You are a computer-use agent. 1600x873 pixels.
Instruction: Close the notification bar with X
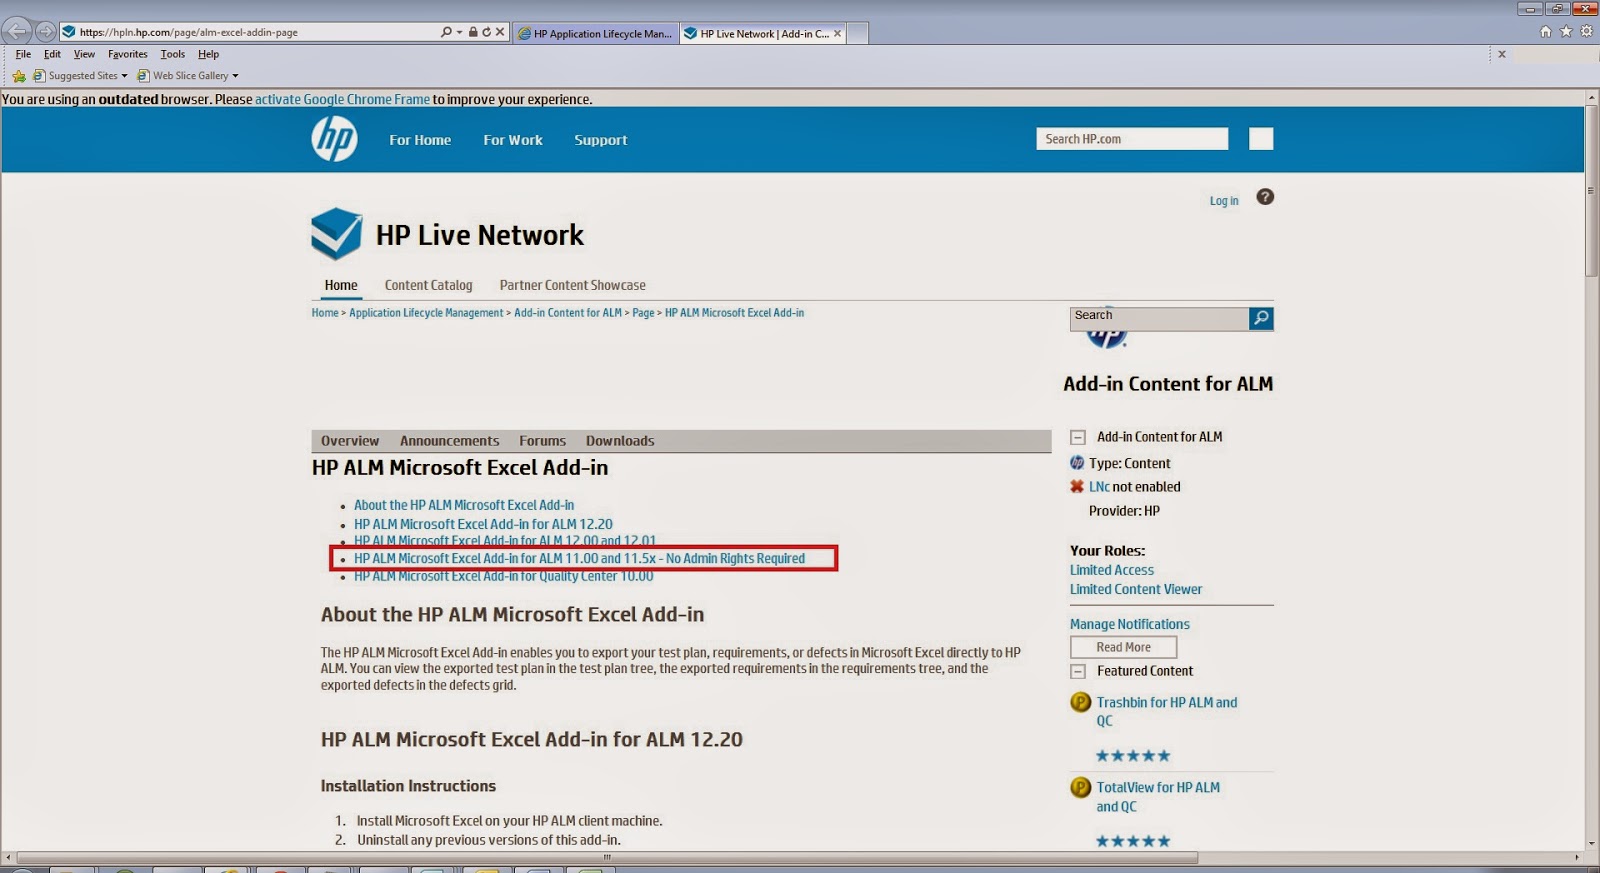(x=1501, y=54)
